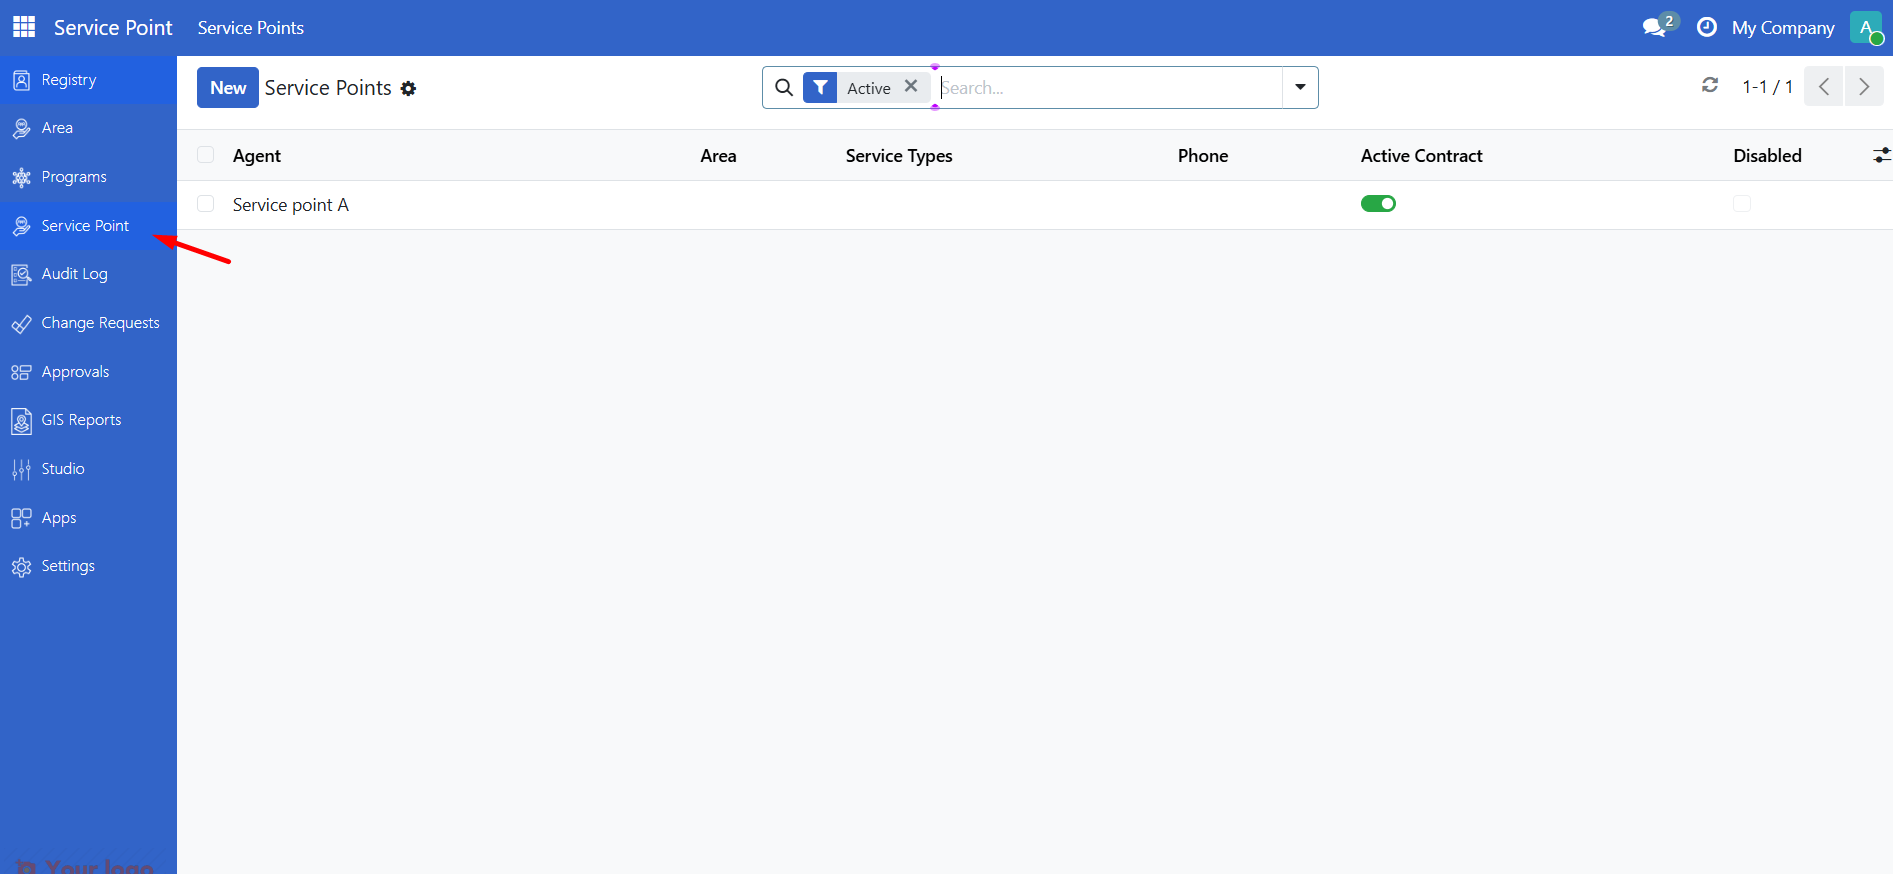Sort by the Agent column header
Image resolution: width=1893 pixels, height=874 pixels.
(257, 156)
